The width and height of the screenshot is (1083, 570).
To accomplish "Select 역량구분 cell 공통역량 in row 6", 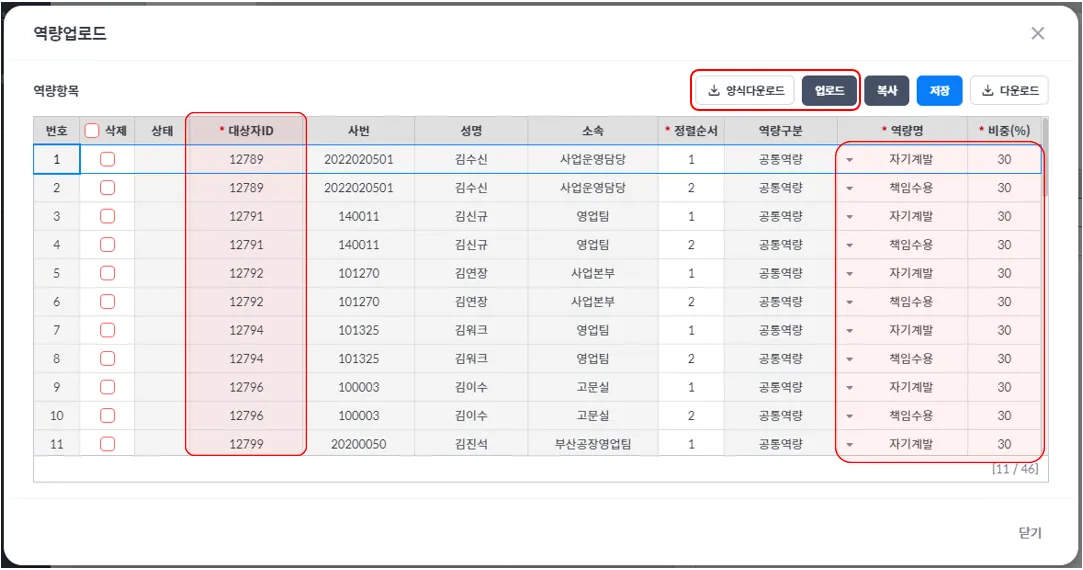I will pyautogui.click(x=780, y=302).
